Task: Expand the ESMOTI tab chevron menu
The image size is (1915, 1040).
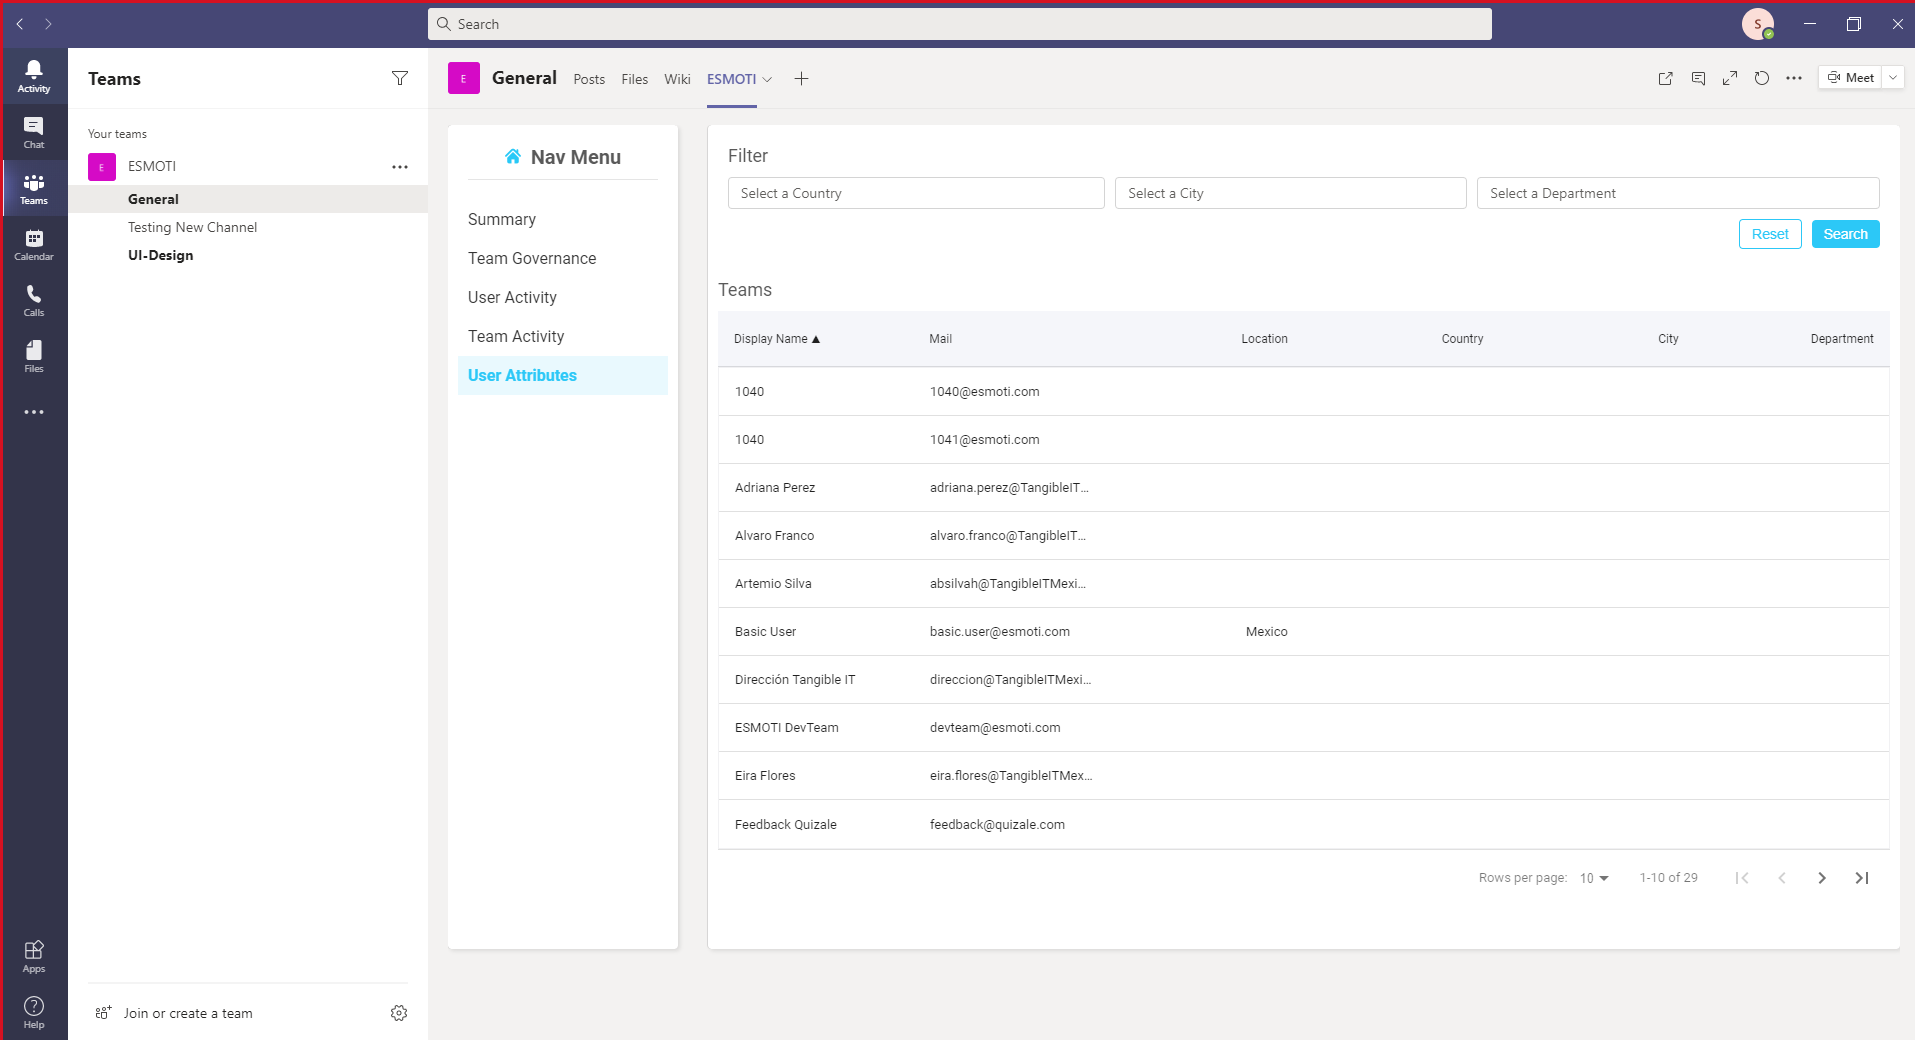Action: coord(767,79)
